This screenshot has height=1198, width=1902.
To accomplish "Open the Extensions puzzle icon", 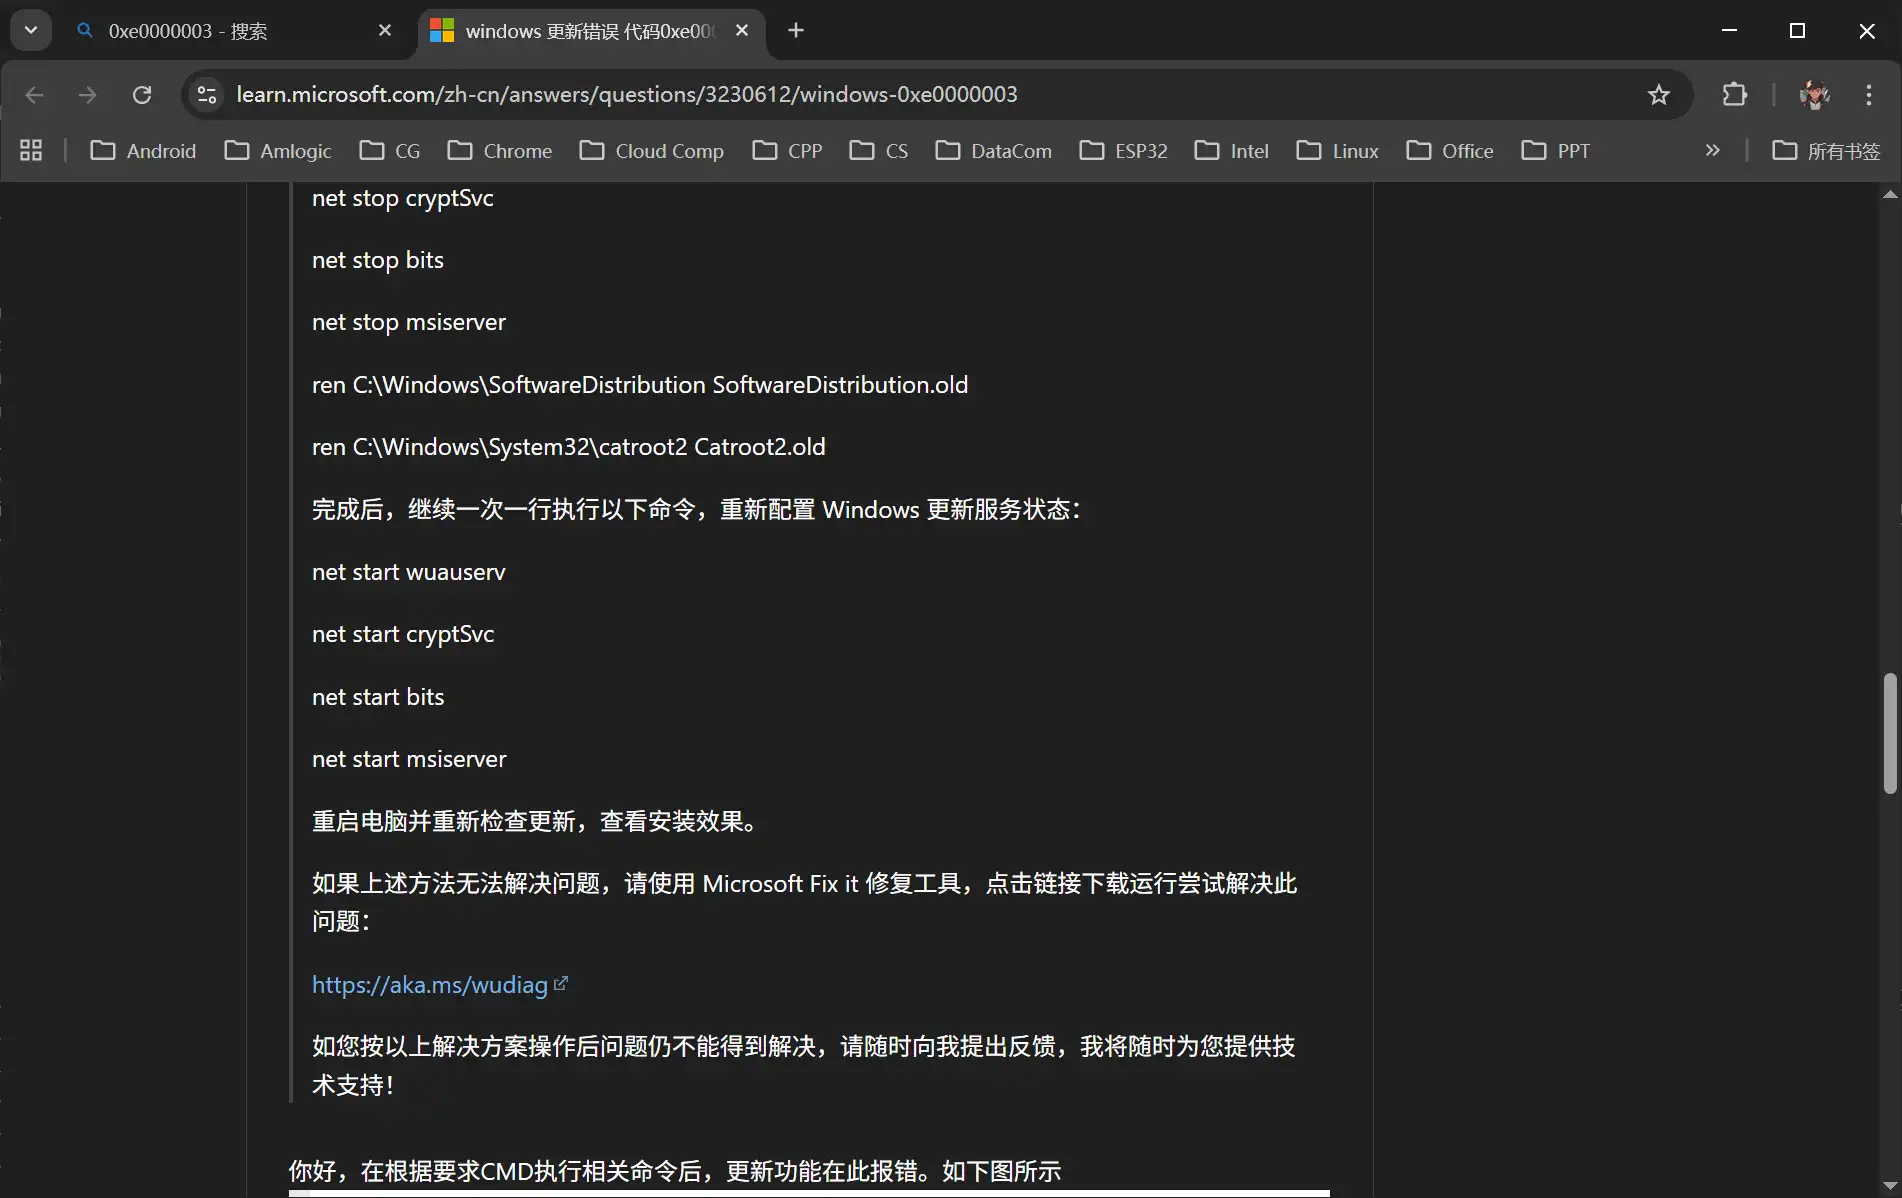I will coord(1735,95).
